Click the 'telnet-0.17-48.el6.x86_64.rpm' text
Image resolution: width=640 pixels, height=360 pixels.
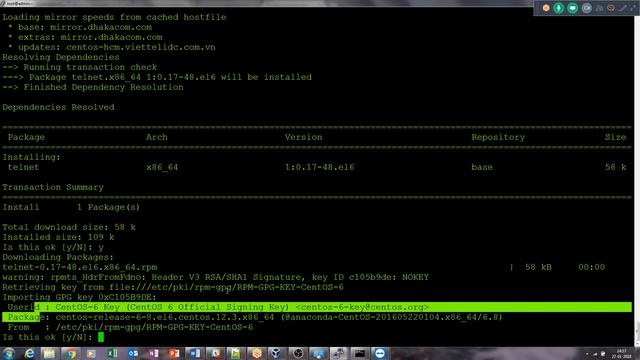click(80, 267)
